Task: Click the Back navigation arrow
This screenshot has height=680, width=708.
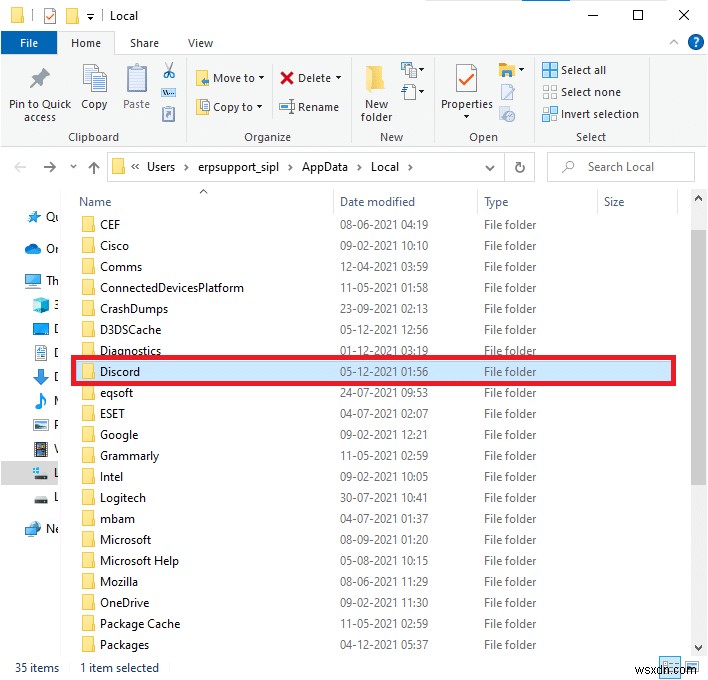Action: 20,168
